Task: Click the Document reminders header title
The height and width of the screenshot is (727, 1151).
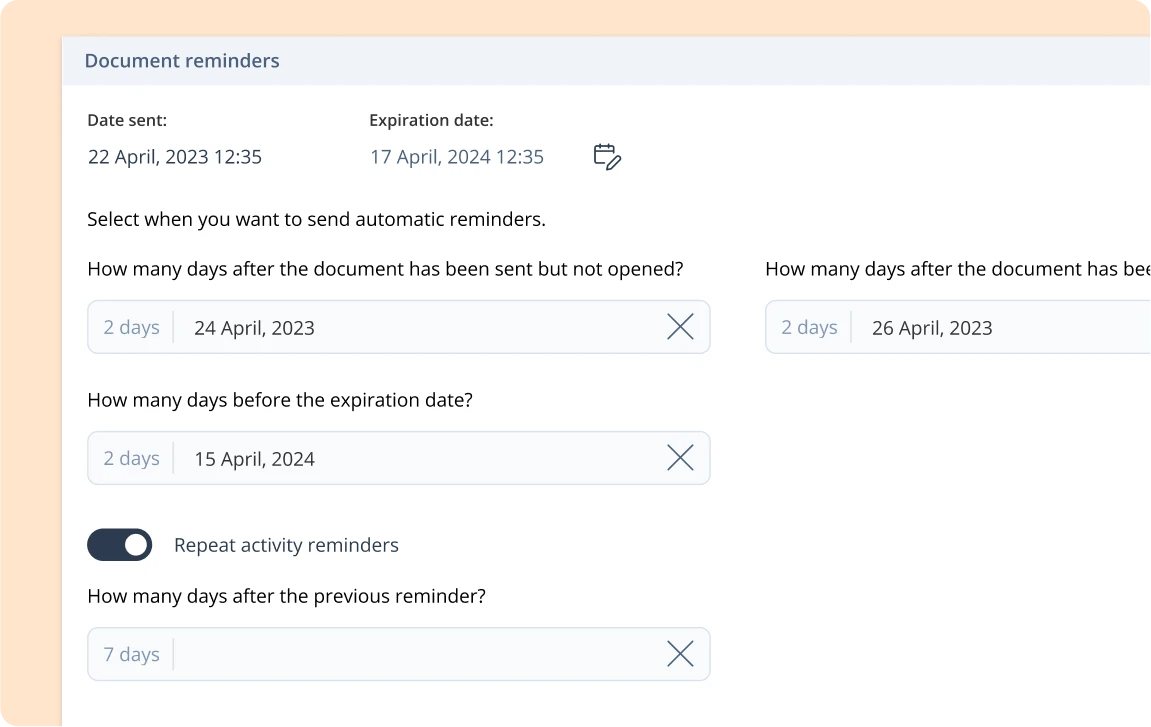Action: (x=182, y=60)
